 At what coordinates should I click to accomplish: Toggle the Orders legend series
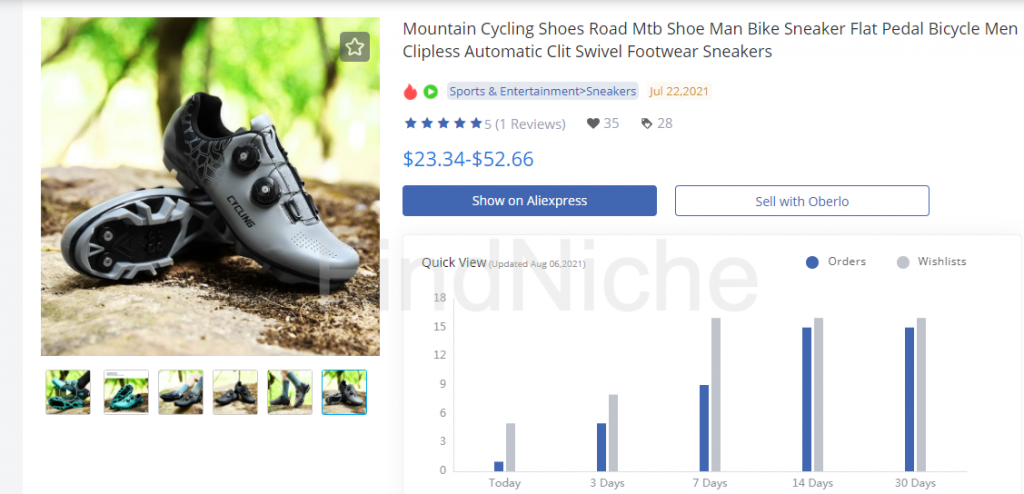point(836,261)
